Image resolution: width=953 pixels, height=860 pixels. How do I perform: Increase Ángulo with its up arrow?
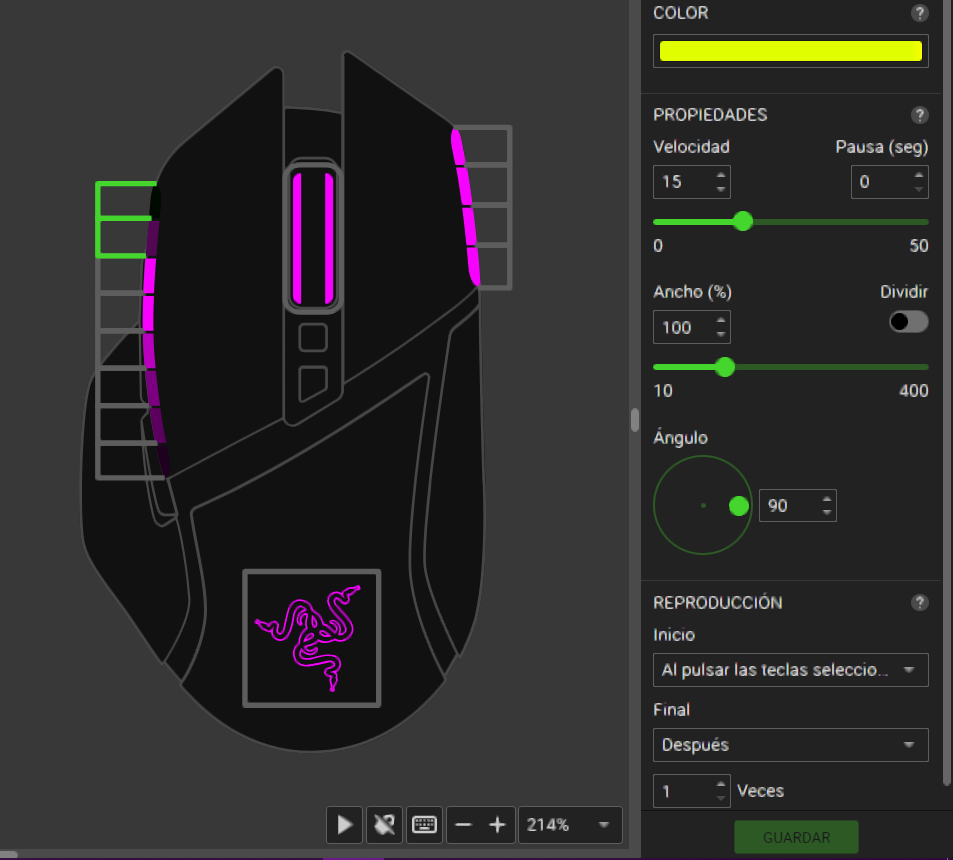827,500
